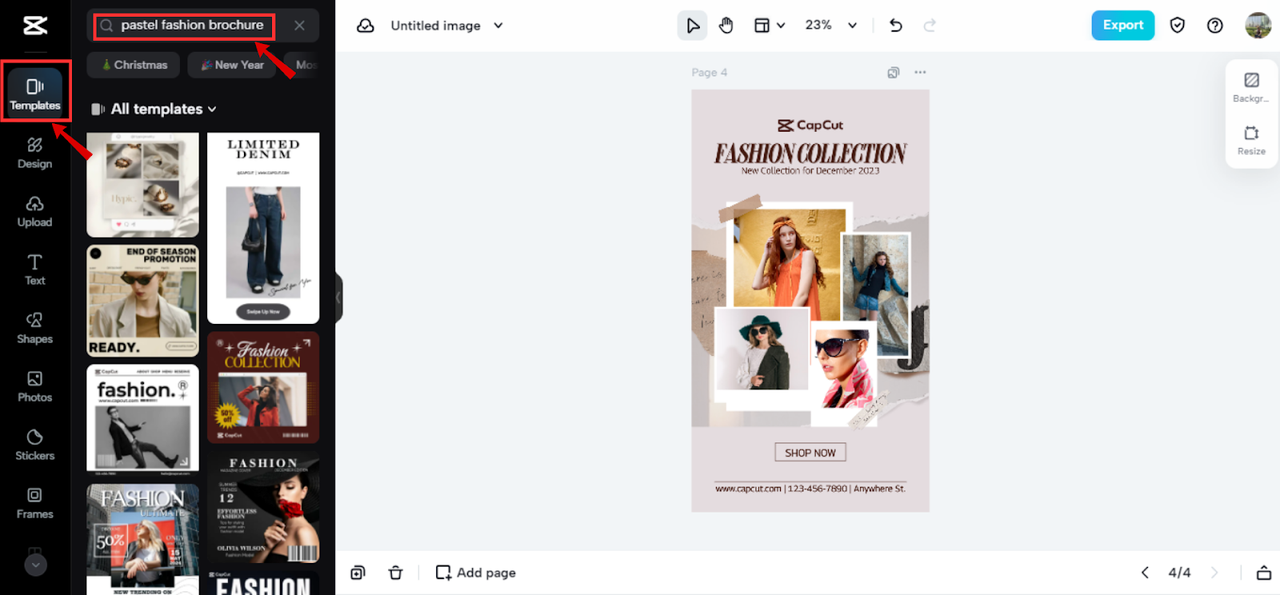Screen dimensions: 1280x595
Task: Go to the next page
Action: coord(1215,572)
